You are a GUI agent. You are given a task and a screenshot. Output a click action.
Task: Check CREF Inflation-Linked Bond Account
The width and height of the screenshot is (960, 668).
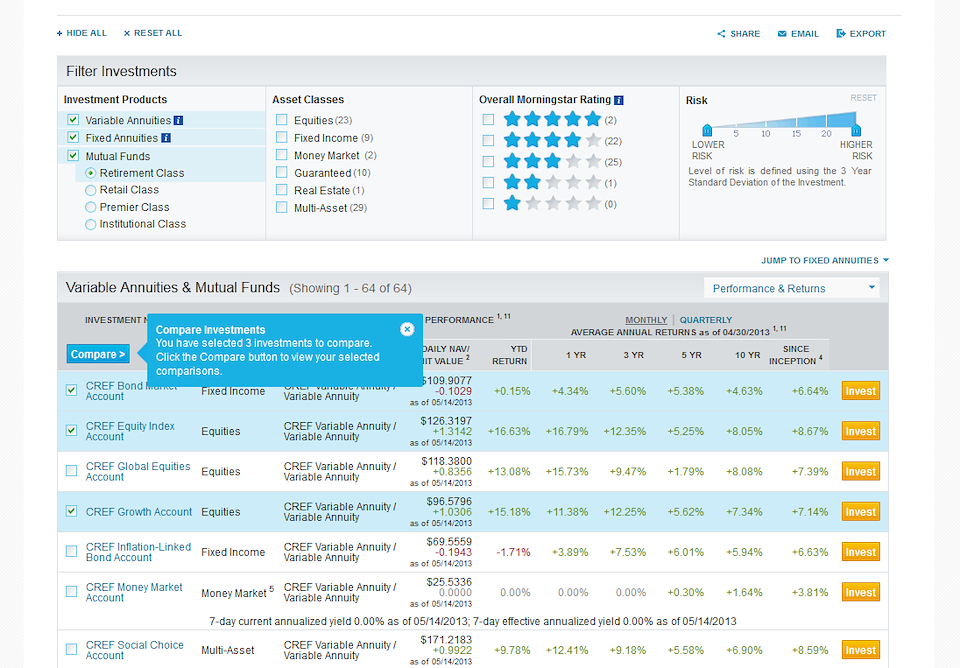click(x=72, y=552)
